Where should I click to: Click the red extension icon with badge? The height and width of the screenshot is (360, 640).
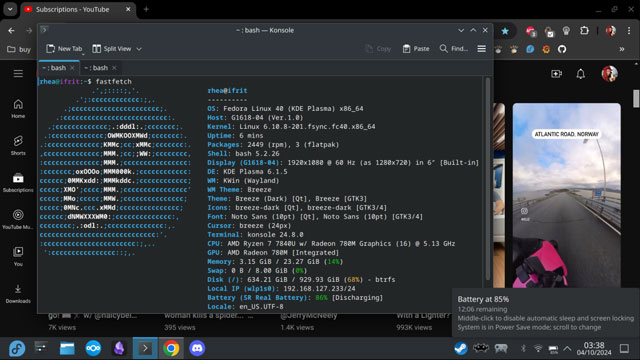pos(531,31)
